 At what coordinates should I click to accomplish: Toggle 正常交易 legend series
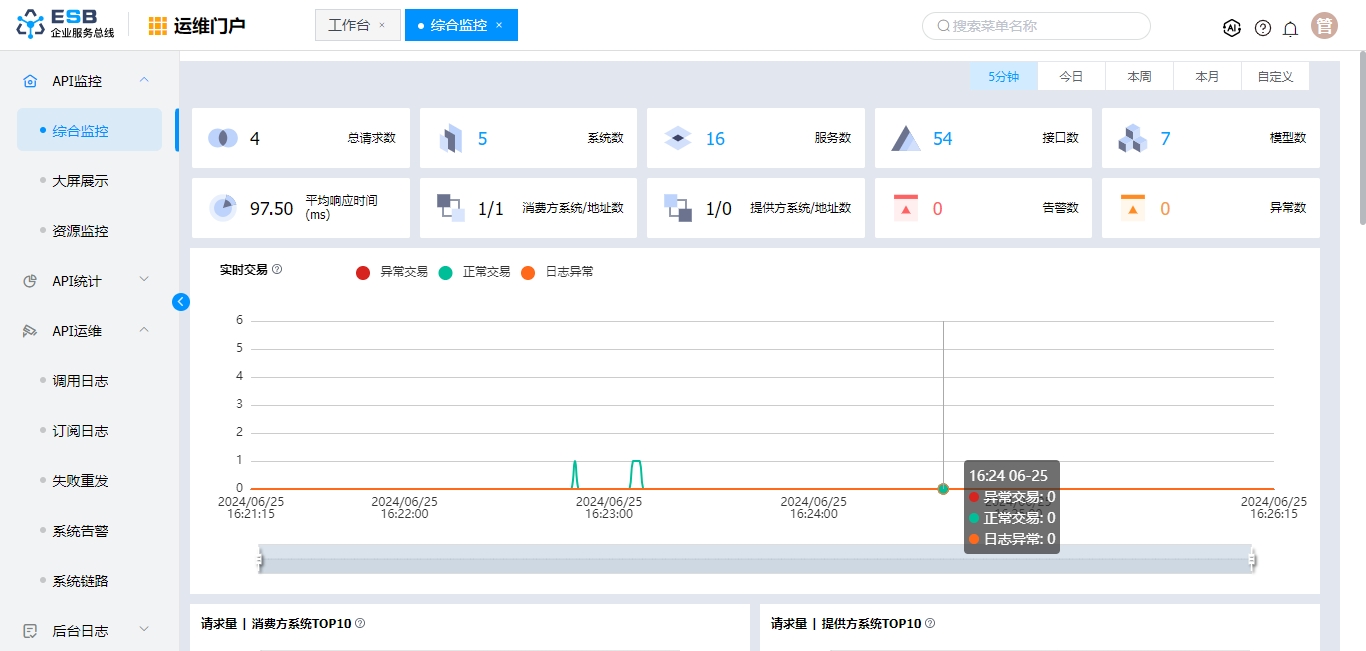(x=474, y=272)
